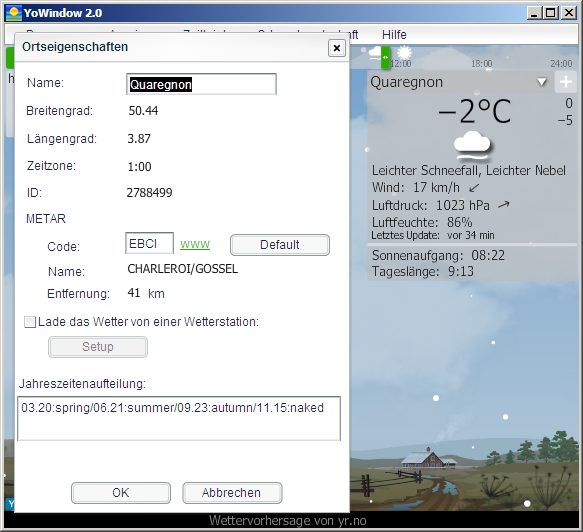The width and height of the screenshot is (583, 532).
Task: Click the pressure trend arrow icon
Action: click(x=503, y=205)
